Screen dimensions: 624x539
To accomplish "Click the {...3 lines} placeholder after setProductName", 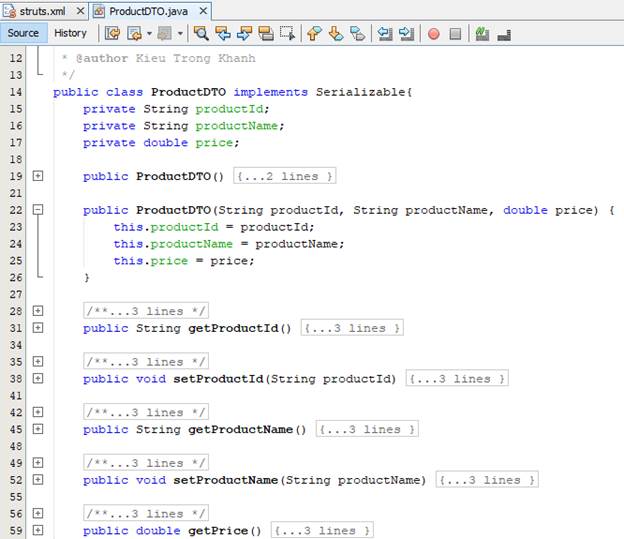I will tap(488, 480).
